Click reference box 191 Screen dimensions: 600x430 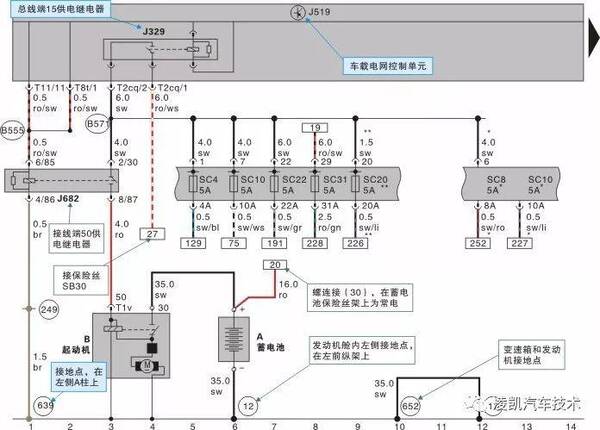[x=274, y=243]
